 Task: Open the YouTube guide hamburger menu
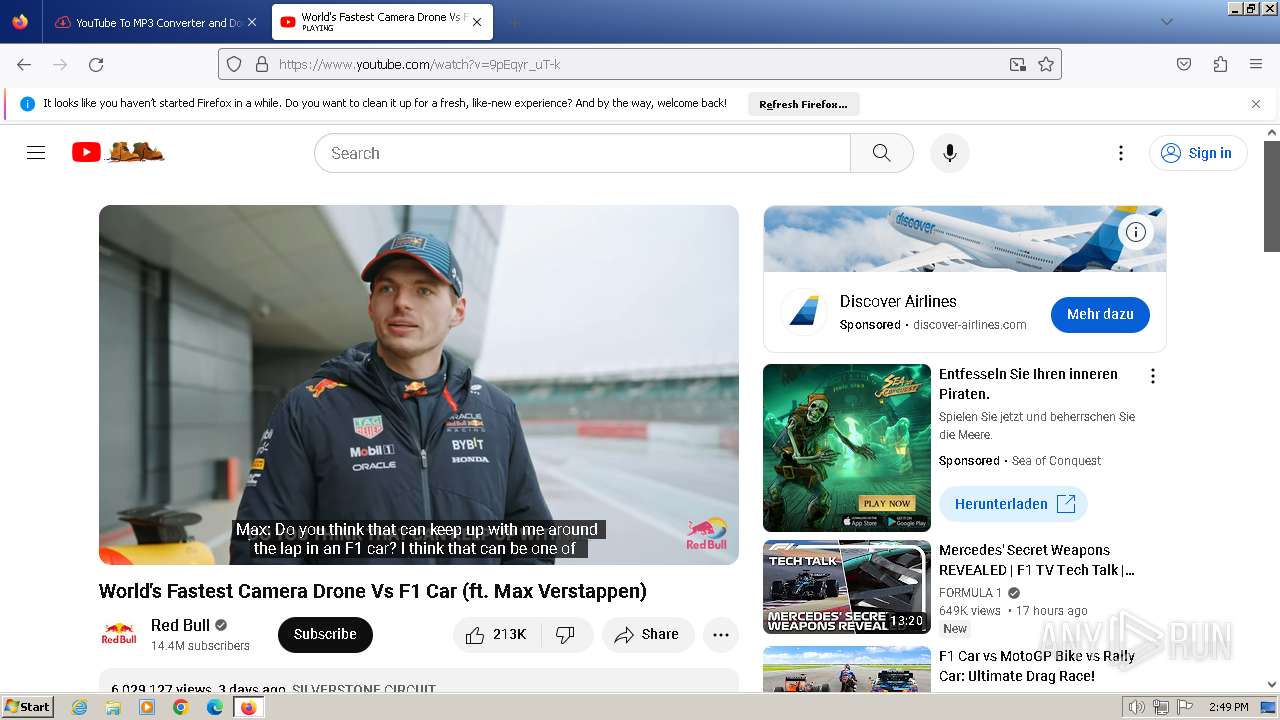(x=36, y=153)
